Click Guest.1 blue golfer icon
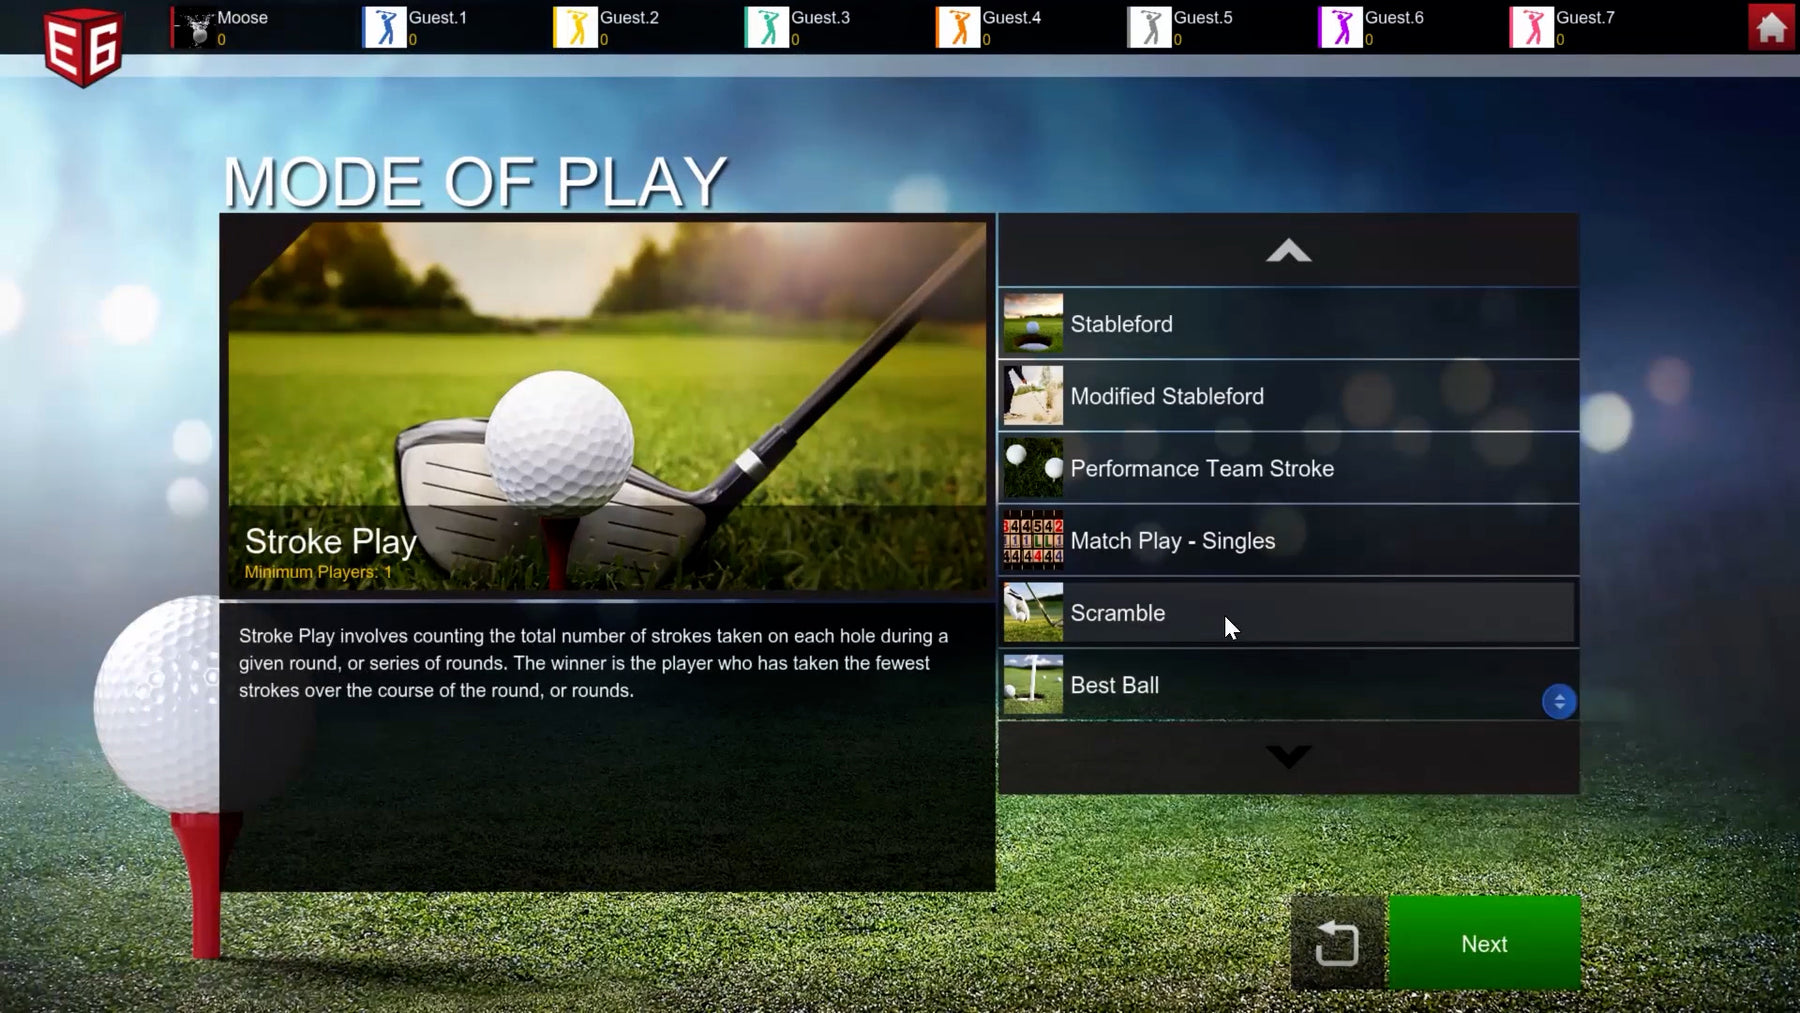 [x=385, y=28]
